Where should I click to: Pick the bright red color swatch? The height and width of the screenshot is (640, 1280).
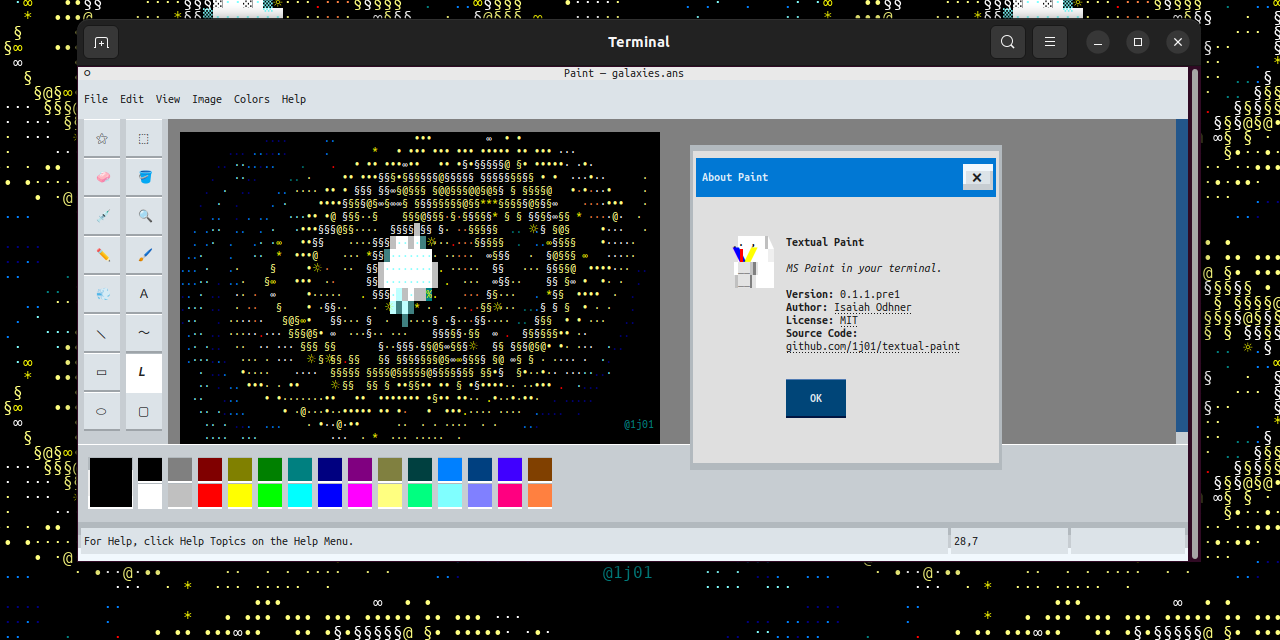[x=210, y=495]
